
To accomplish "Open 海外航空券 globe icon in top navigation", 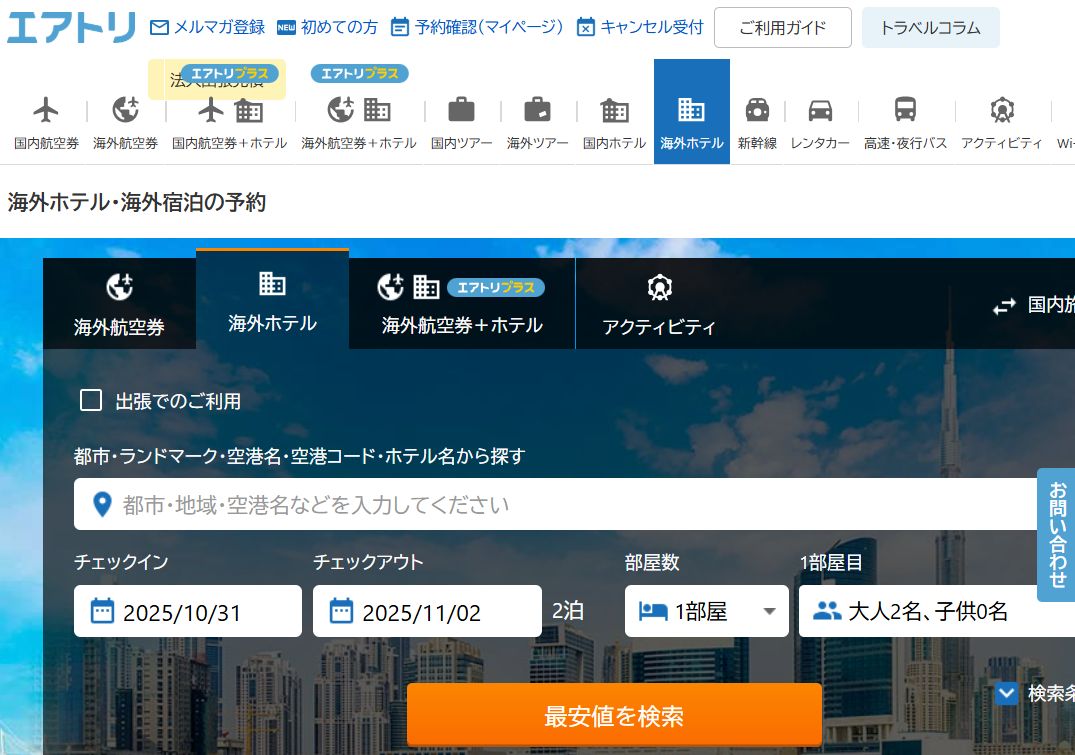I will (x=125, y=109).
